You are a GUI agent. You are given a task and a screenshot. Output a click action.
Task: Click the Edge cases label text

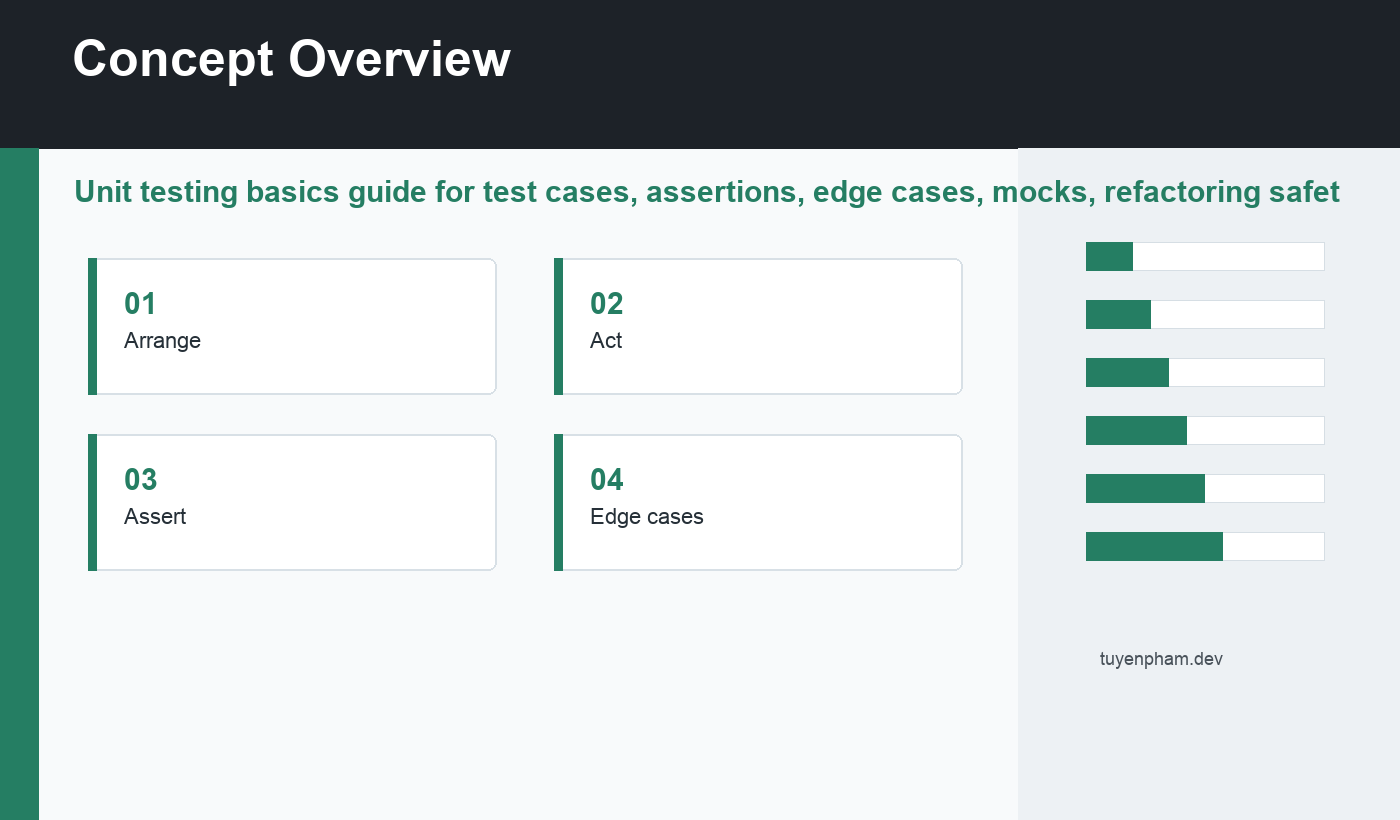click(647, 517)
